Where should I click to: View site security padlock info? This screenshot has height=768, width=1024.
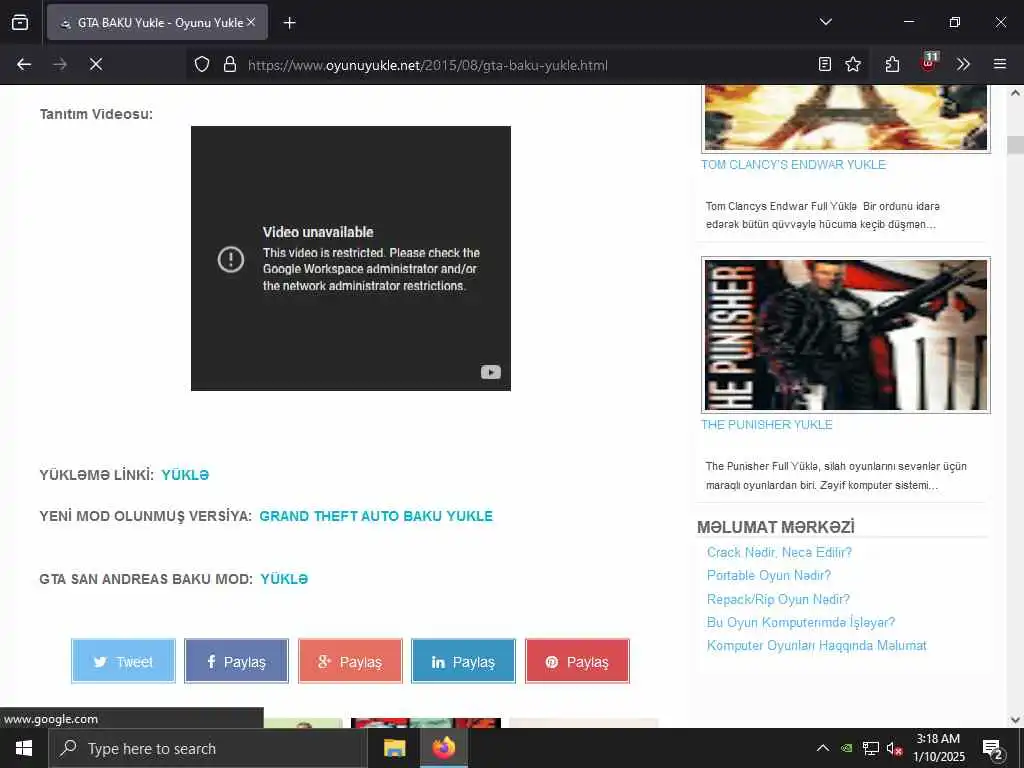click(230, 64)
